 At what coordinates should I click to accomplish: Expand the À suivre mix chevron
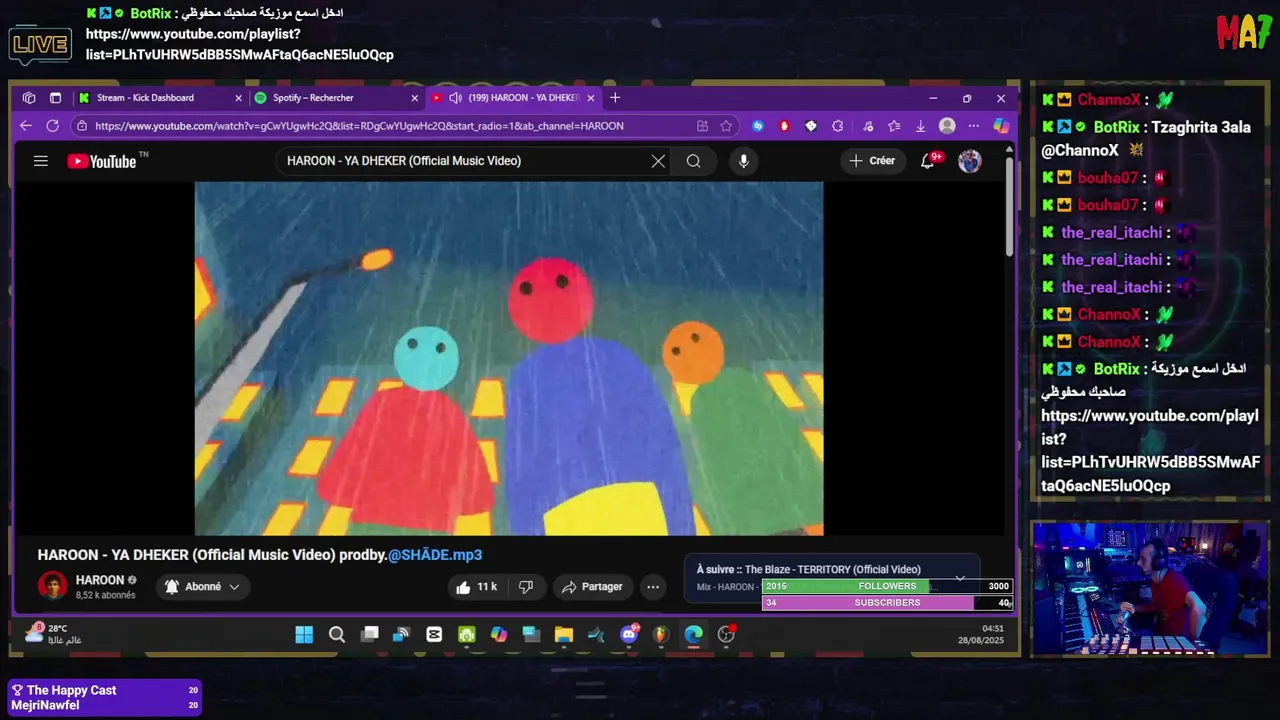click(960, 578)
